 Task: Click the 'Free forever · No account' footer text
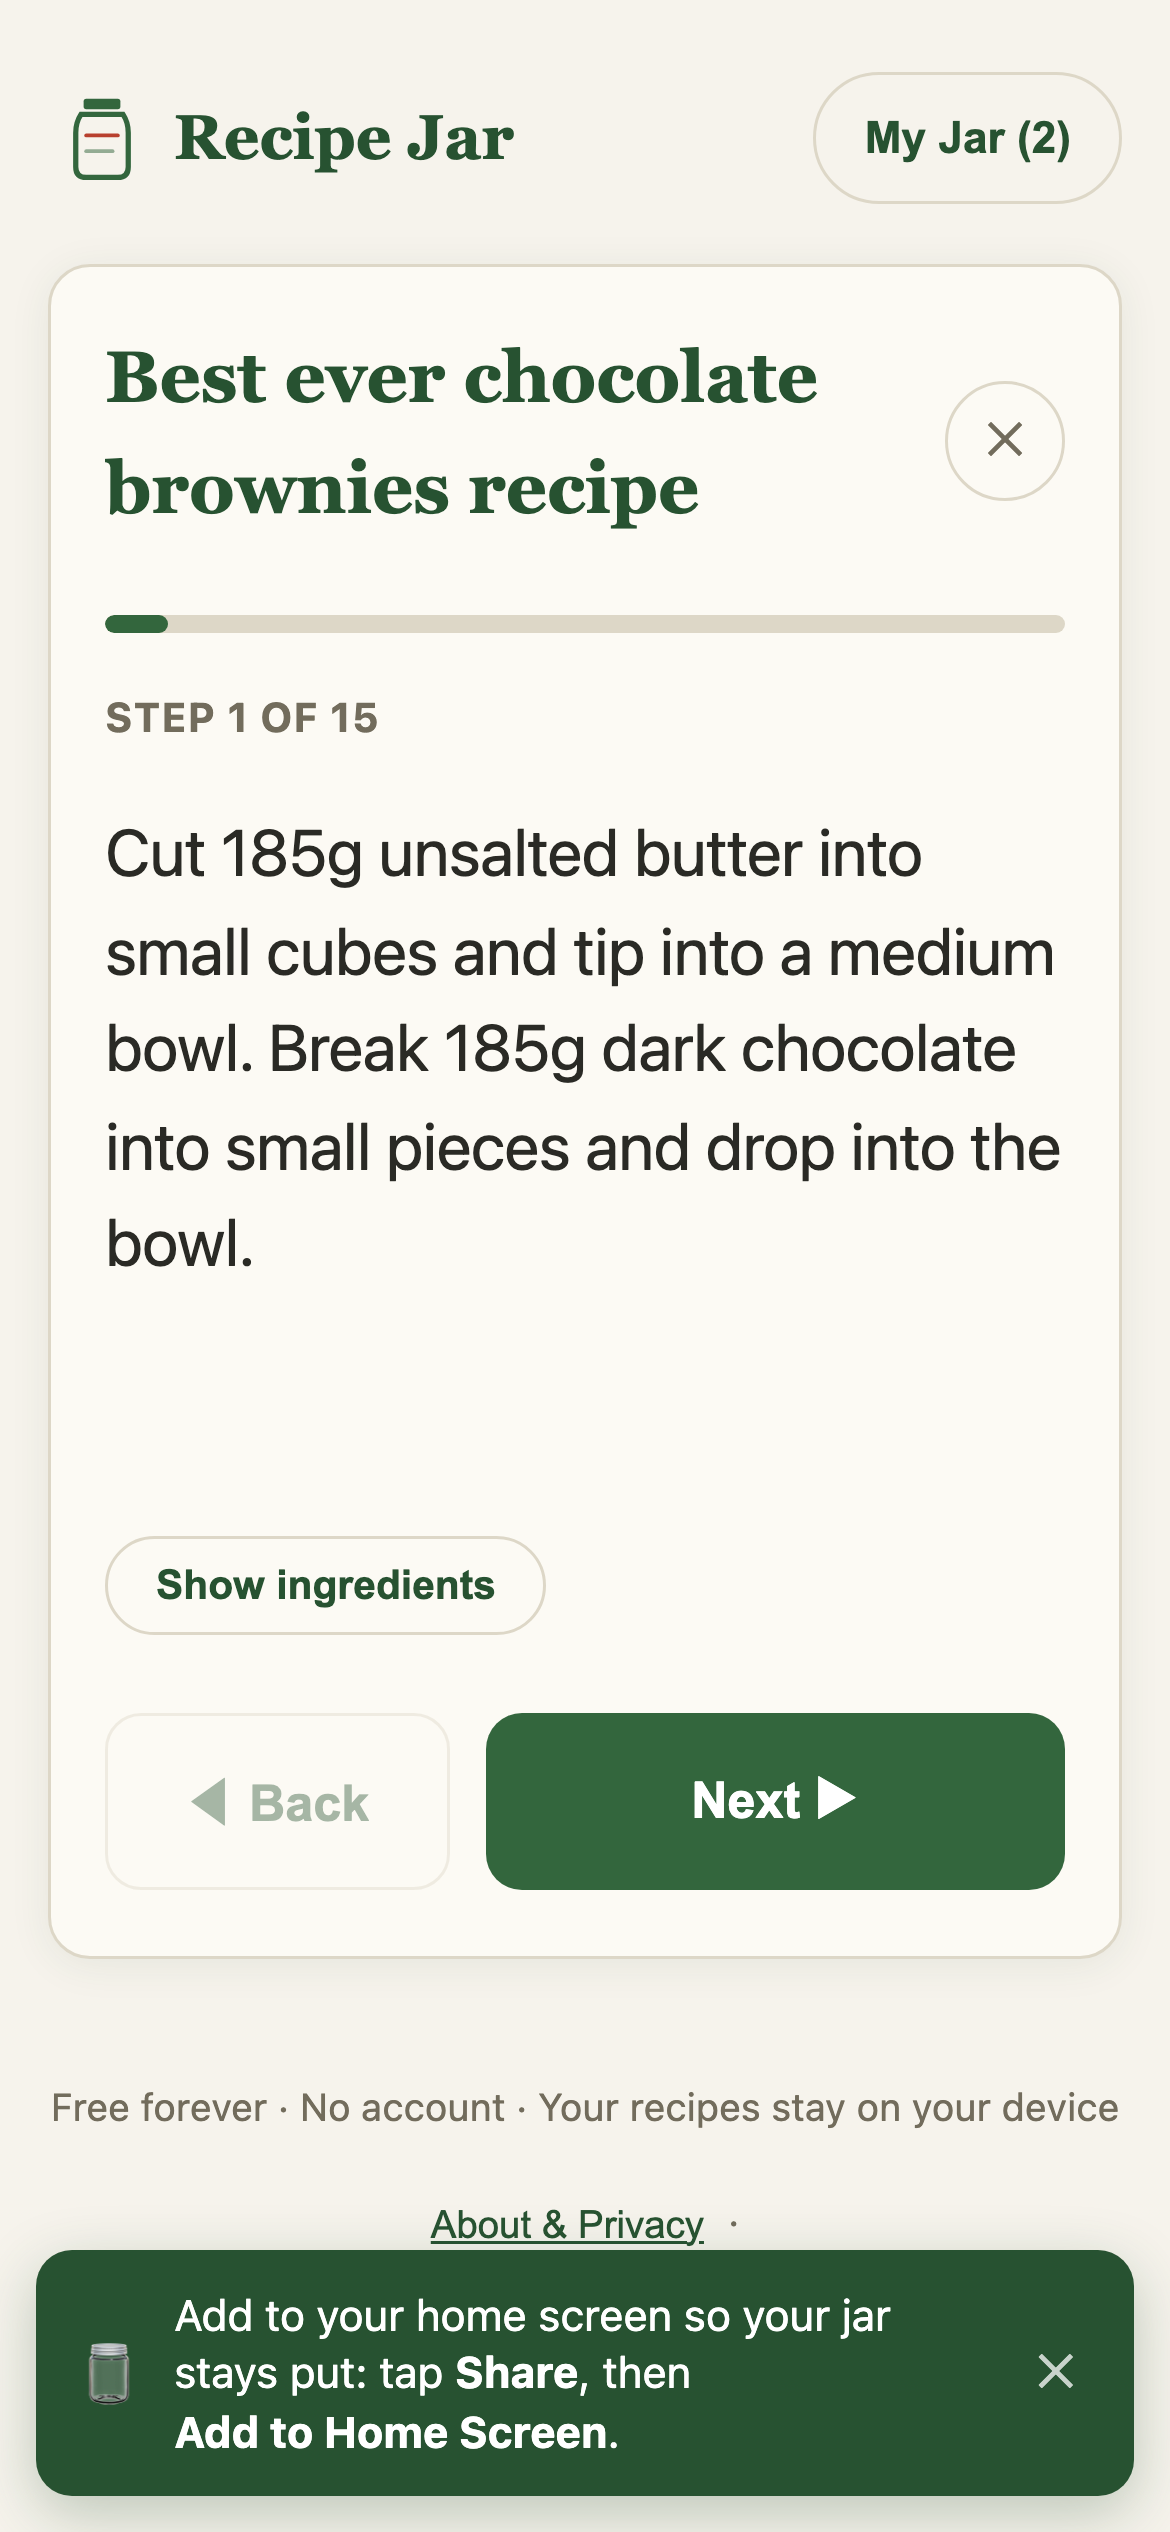(x=278, y=2108)
